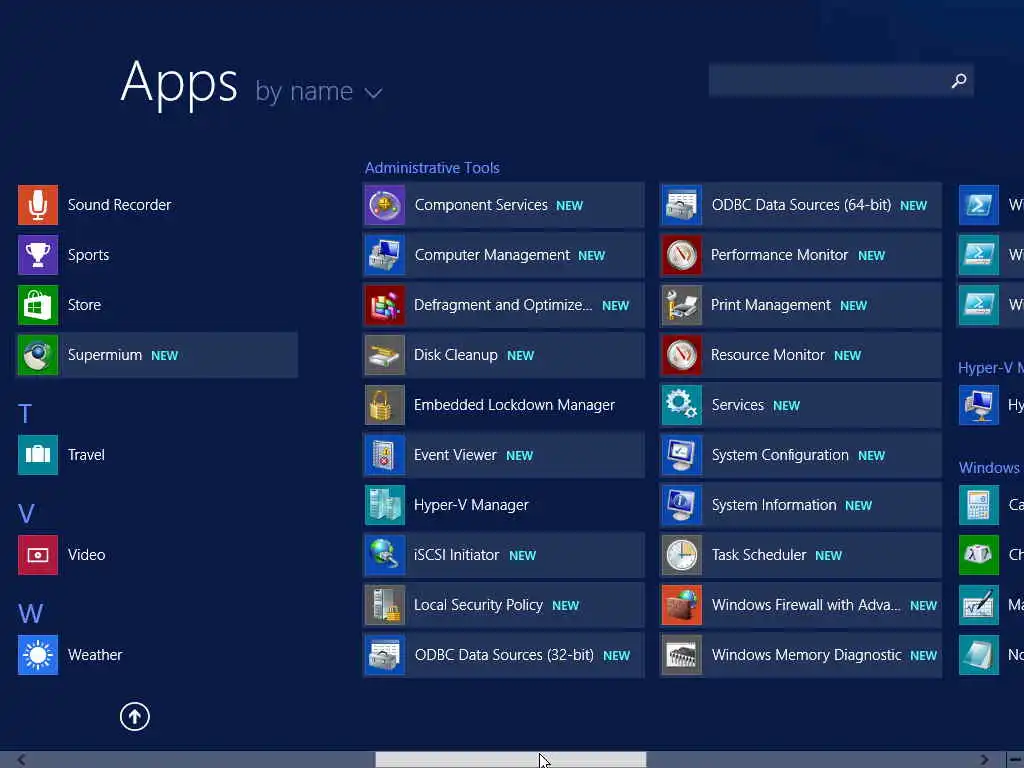Click the 'Windows Memory Diagnostic' label text
Image resolution: width=1024 pixels, height=768 pixels.
807,654
